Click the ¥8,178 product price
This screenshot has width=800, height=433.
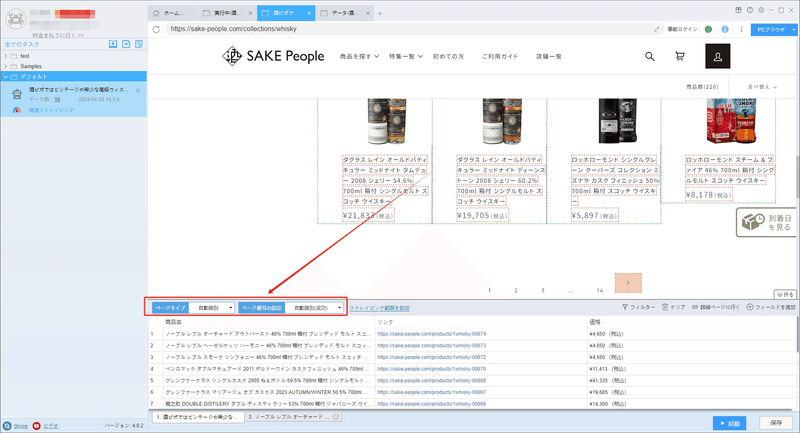709,195
